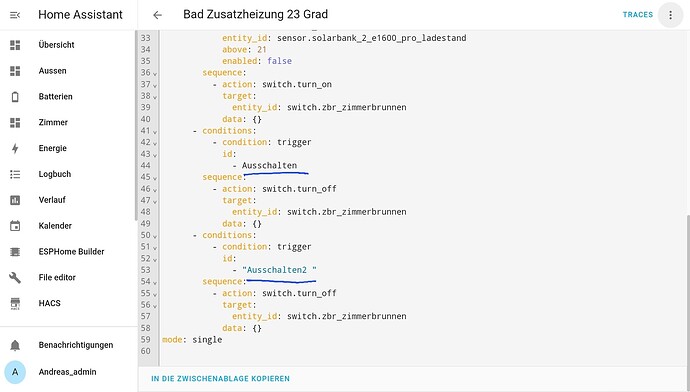Open the HACS store icon

[15, 304]
